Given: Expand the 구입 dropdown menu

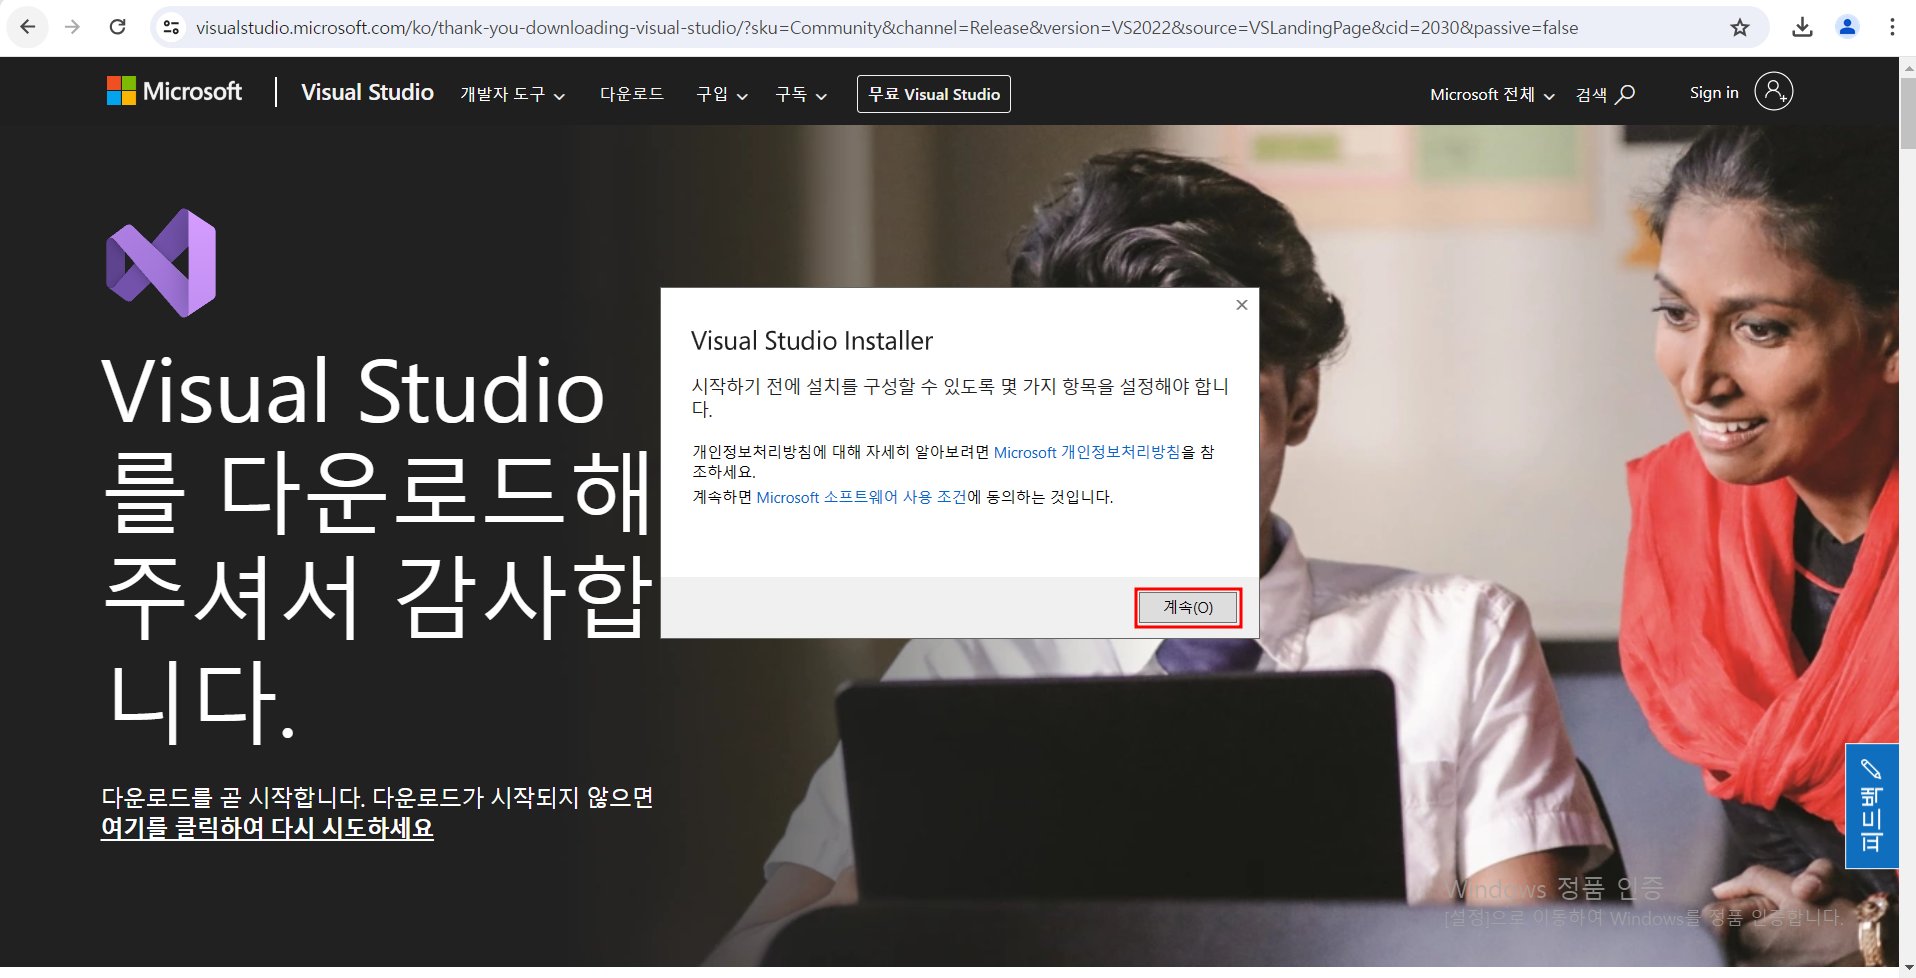Looking at the screenshot, I should click(722, 94).
